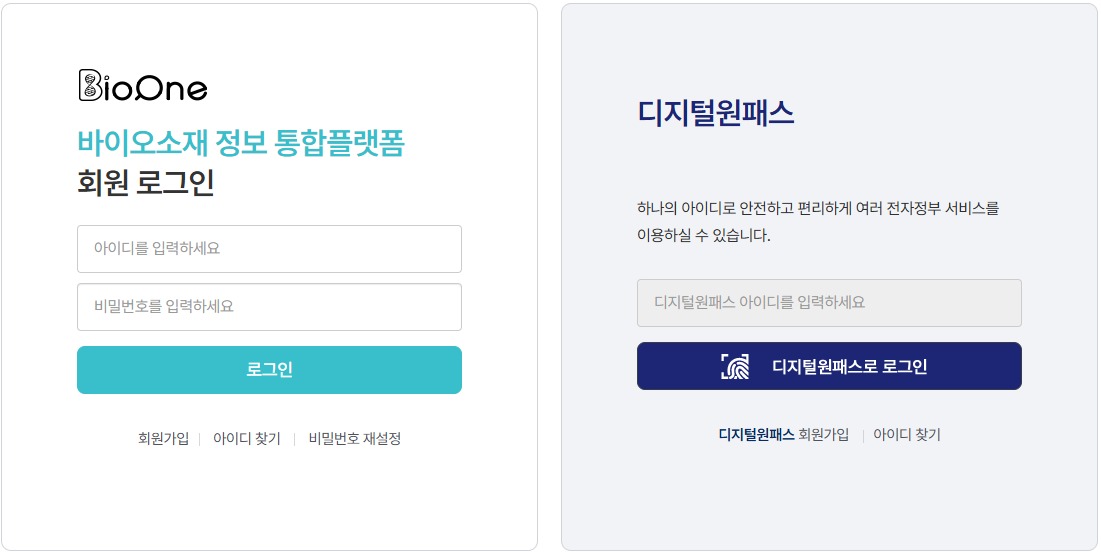Open 아이디 찾기 in the 디지털원패스 panel
The height and width of the screenshot is (552, 1101).
907,435
